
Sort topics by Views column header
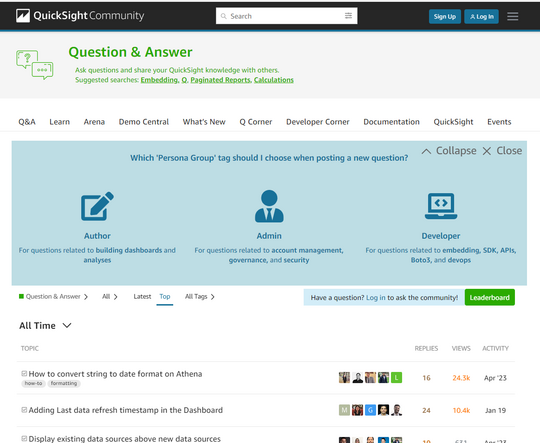(x=461, y=348)
